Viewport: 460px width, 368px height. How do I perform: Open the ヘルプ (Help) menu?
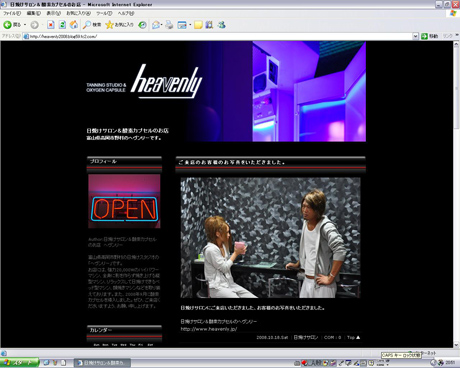pyautogui.click(x=126, y=13)
